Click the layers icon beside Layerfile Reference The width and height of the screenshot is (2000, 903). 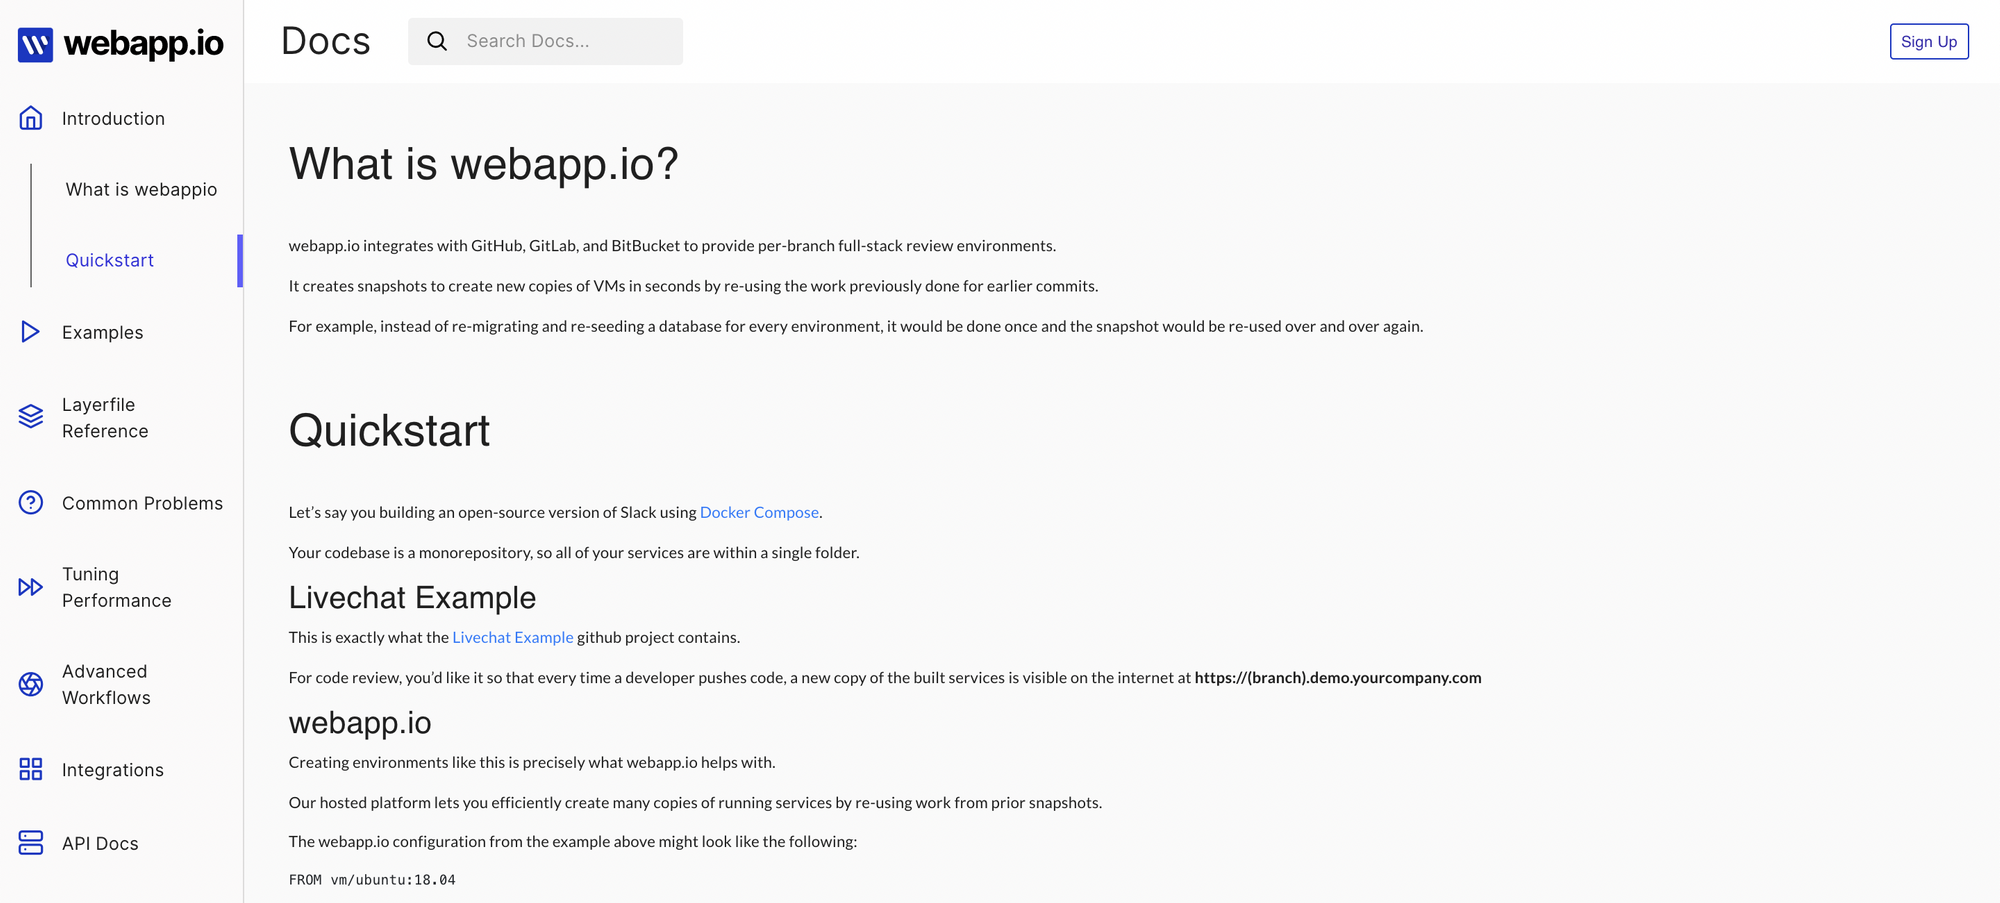point(31,417)
